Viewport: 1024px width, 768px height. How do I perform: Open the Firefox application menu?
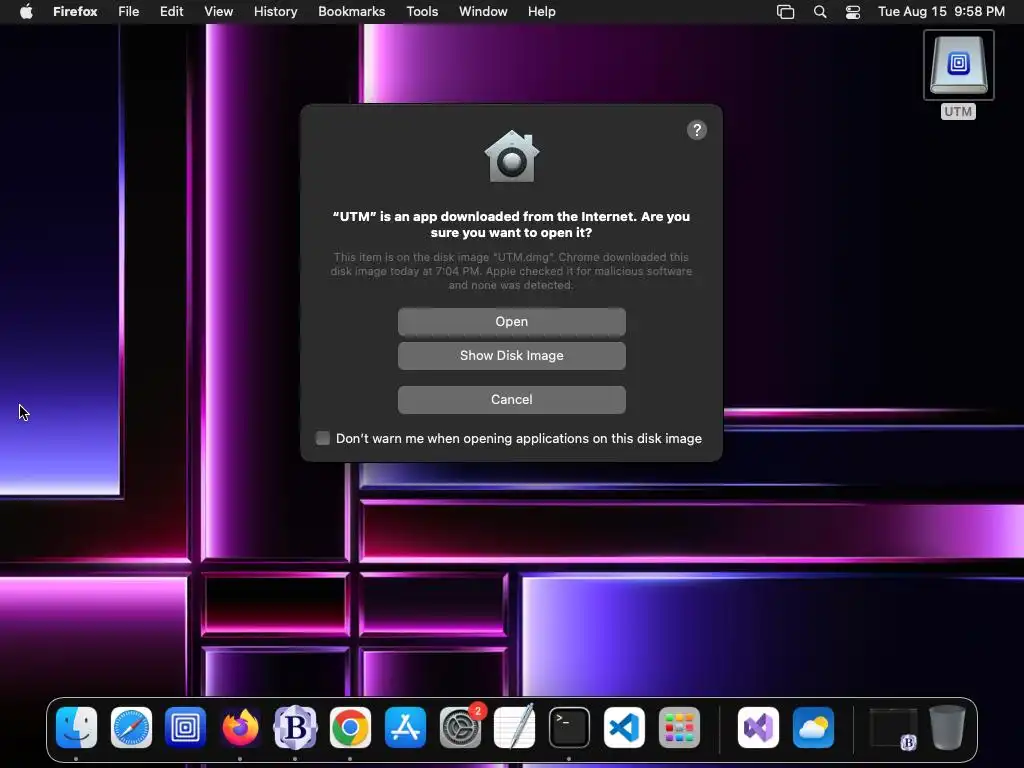pos(75,12)
